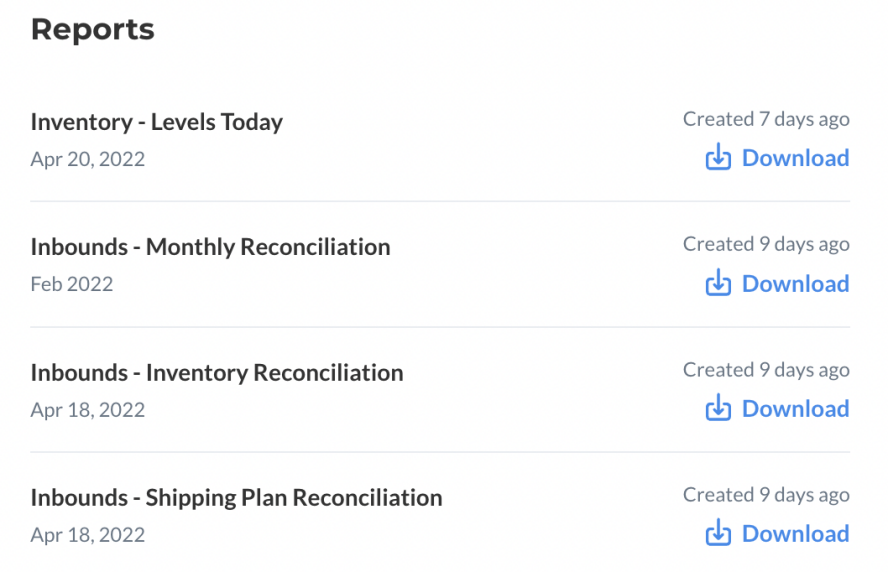This screenshot has width=888, height=572.
Task: Select the Reports page heading
Action: coord(93,30)
